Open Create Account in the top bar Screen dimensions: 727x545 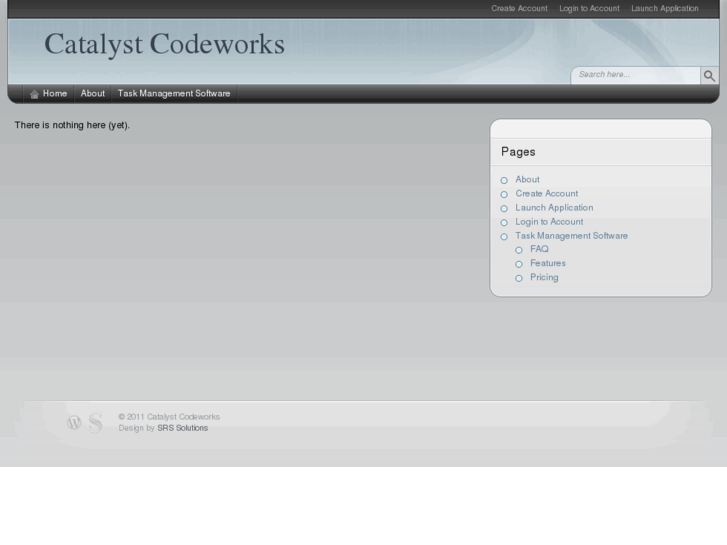(x=519, y=8)
